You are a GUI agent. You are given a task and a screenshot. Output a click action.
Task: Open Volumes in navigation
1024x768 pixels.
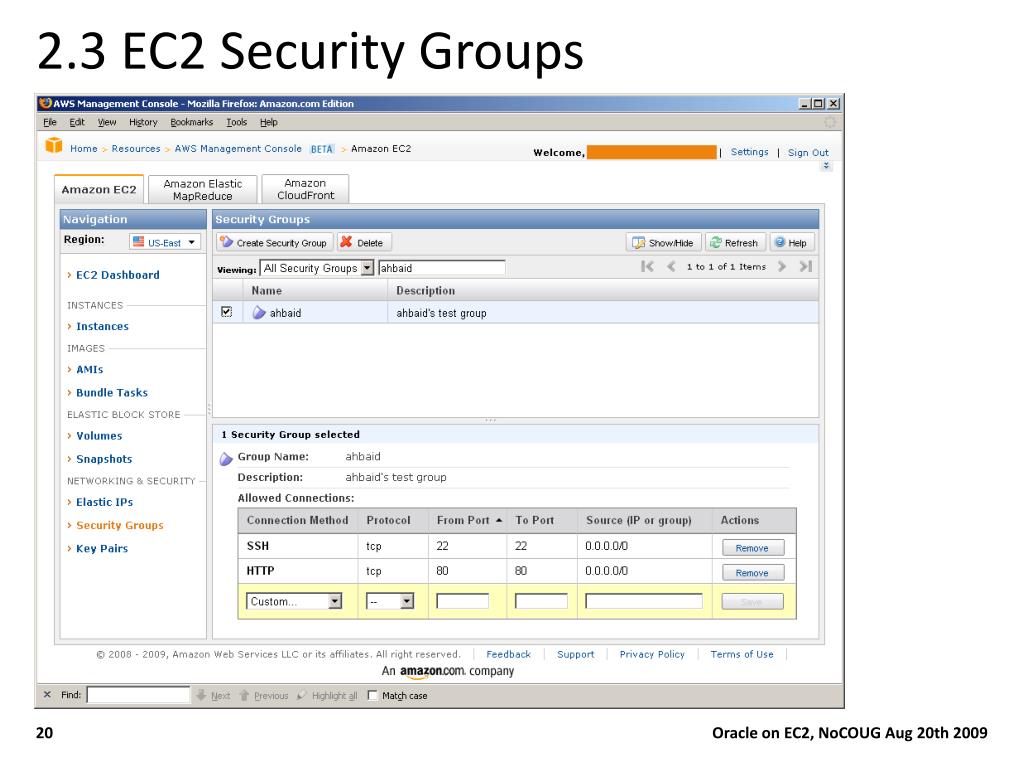99,436
